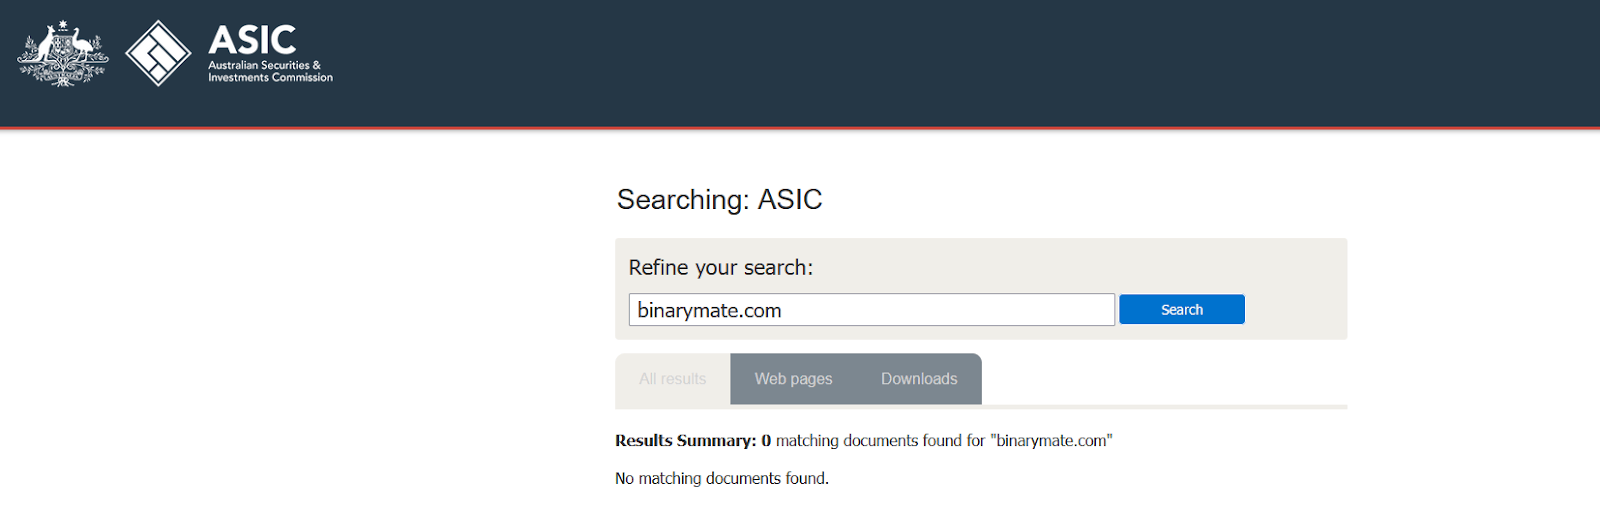Switch to the All results tab
Viewport: 1600px width, 512px height.
tap(672, 379)
